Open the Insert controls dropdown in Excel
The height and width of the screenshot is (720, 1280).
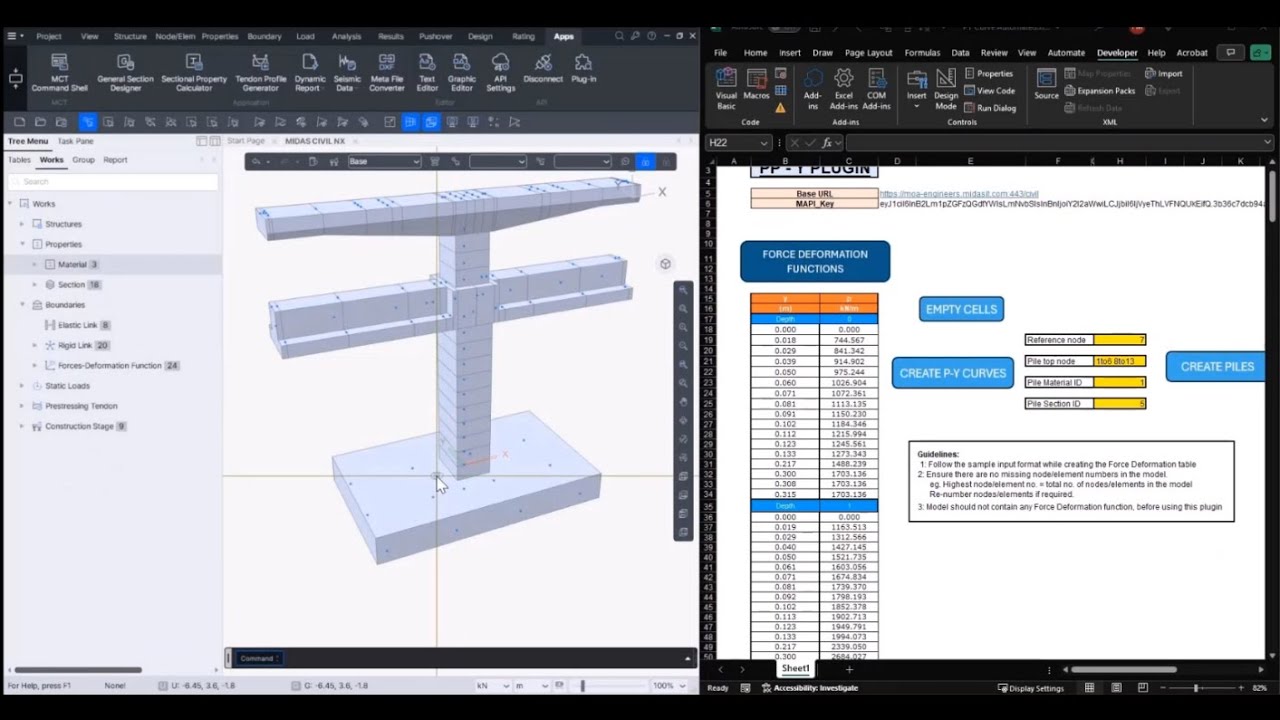916,88
